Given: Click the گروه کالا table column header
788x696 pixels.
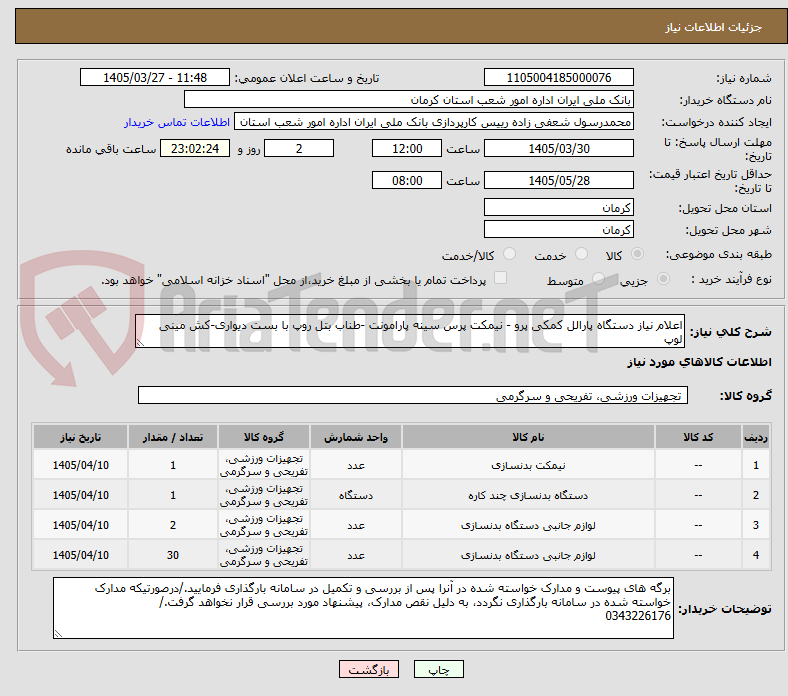Looking at the screenshot, I should [x=264, y=437].
